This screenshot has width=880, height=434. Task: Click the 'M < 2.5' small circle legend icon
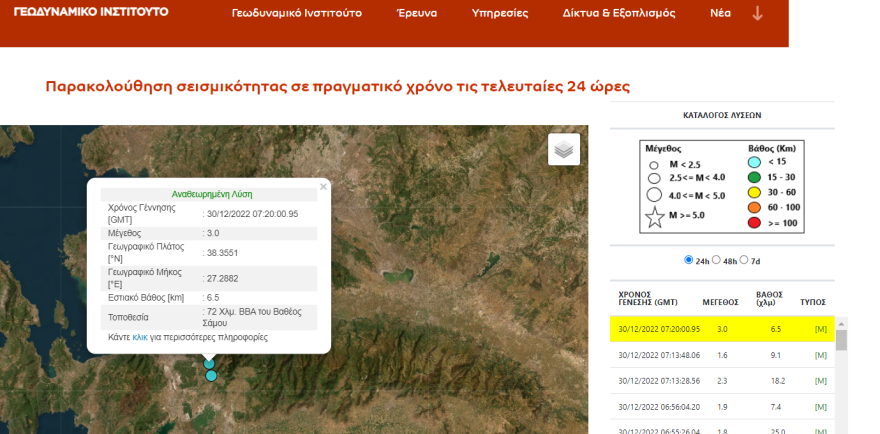click(x=654, y=166)
